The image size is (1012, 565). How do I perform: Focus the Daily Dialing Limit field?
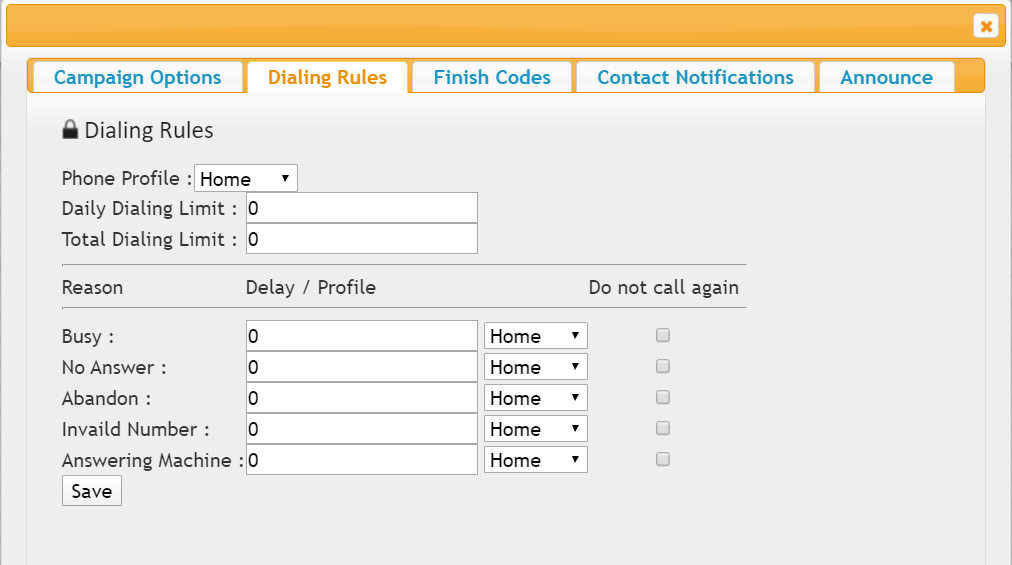click(x=361, y=208)
